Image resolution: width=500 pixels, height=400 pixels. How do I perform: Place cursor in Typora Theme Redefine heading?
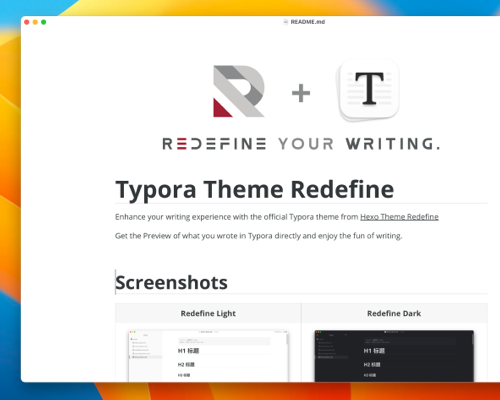coord(254,189)
